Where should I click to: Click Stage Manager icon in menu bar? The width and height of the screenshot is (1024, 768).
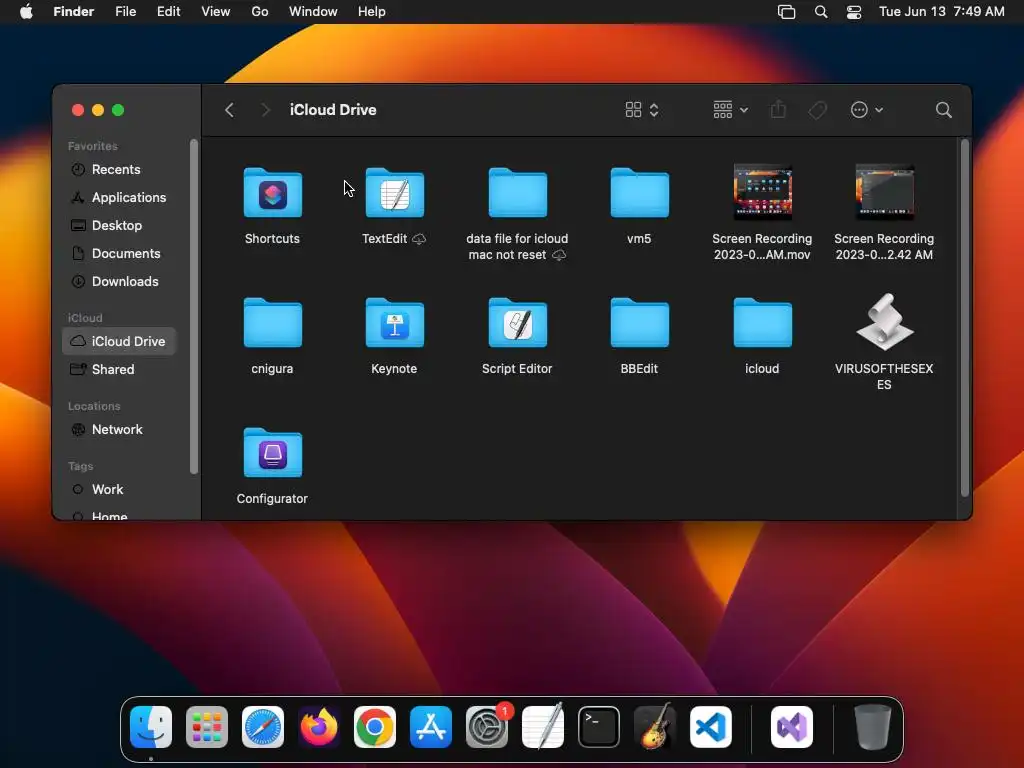(x=786, y=12)
